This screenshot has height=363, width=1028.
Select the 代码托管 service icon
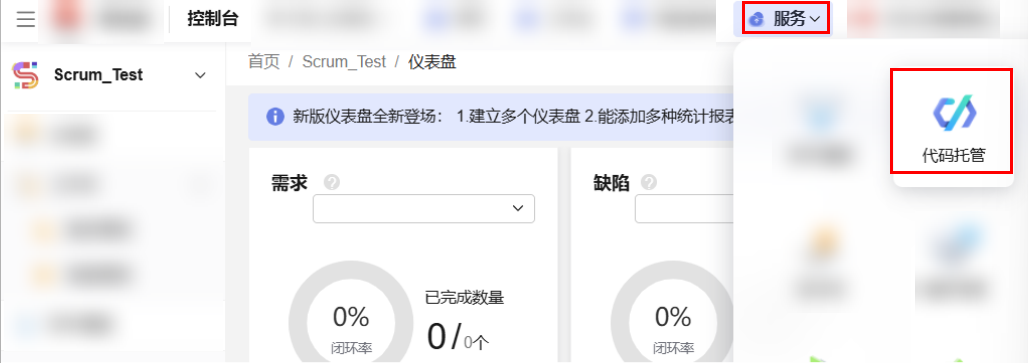click(x=955, y=111)
